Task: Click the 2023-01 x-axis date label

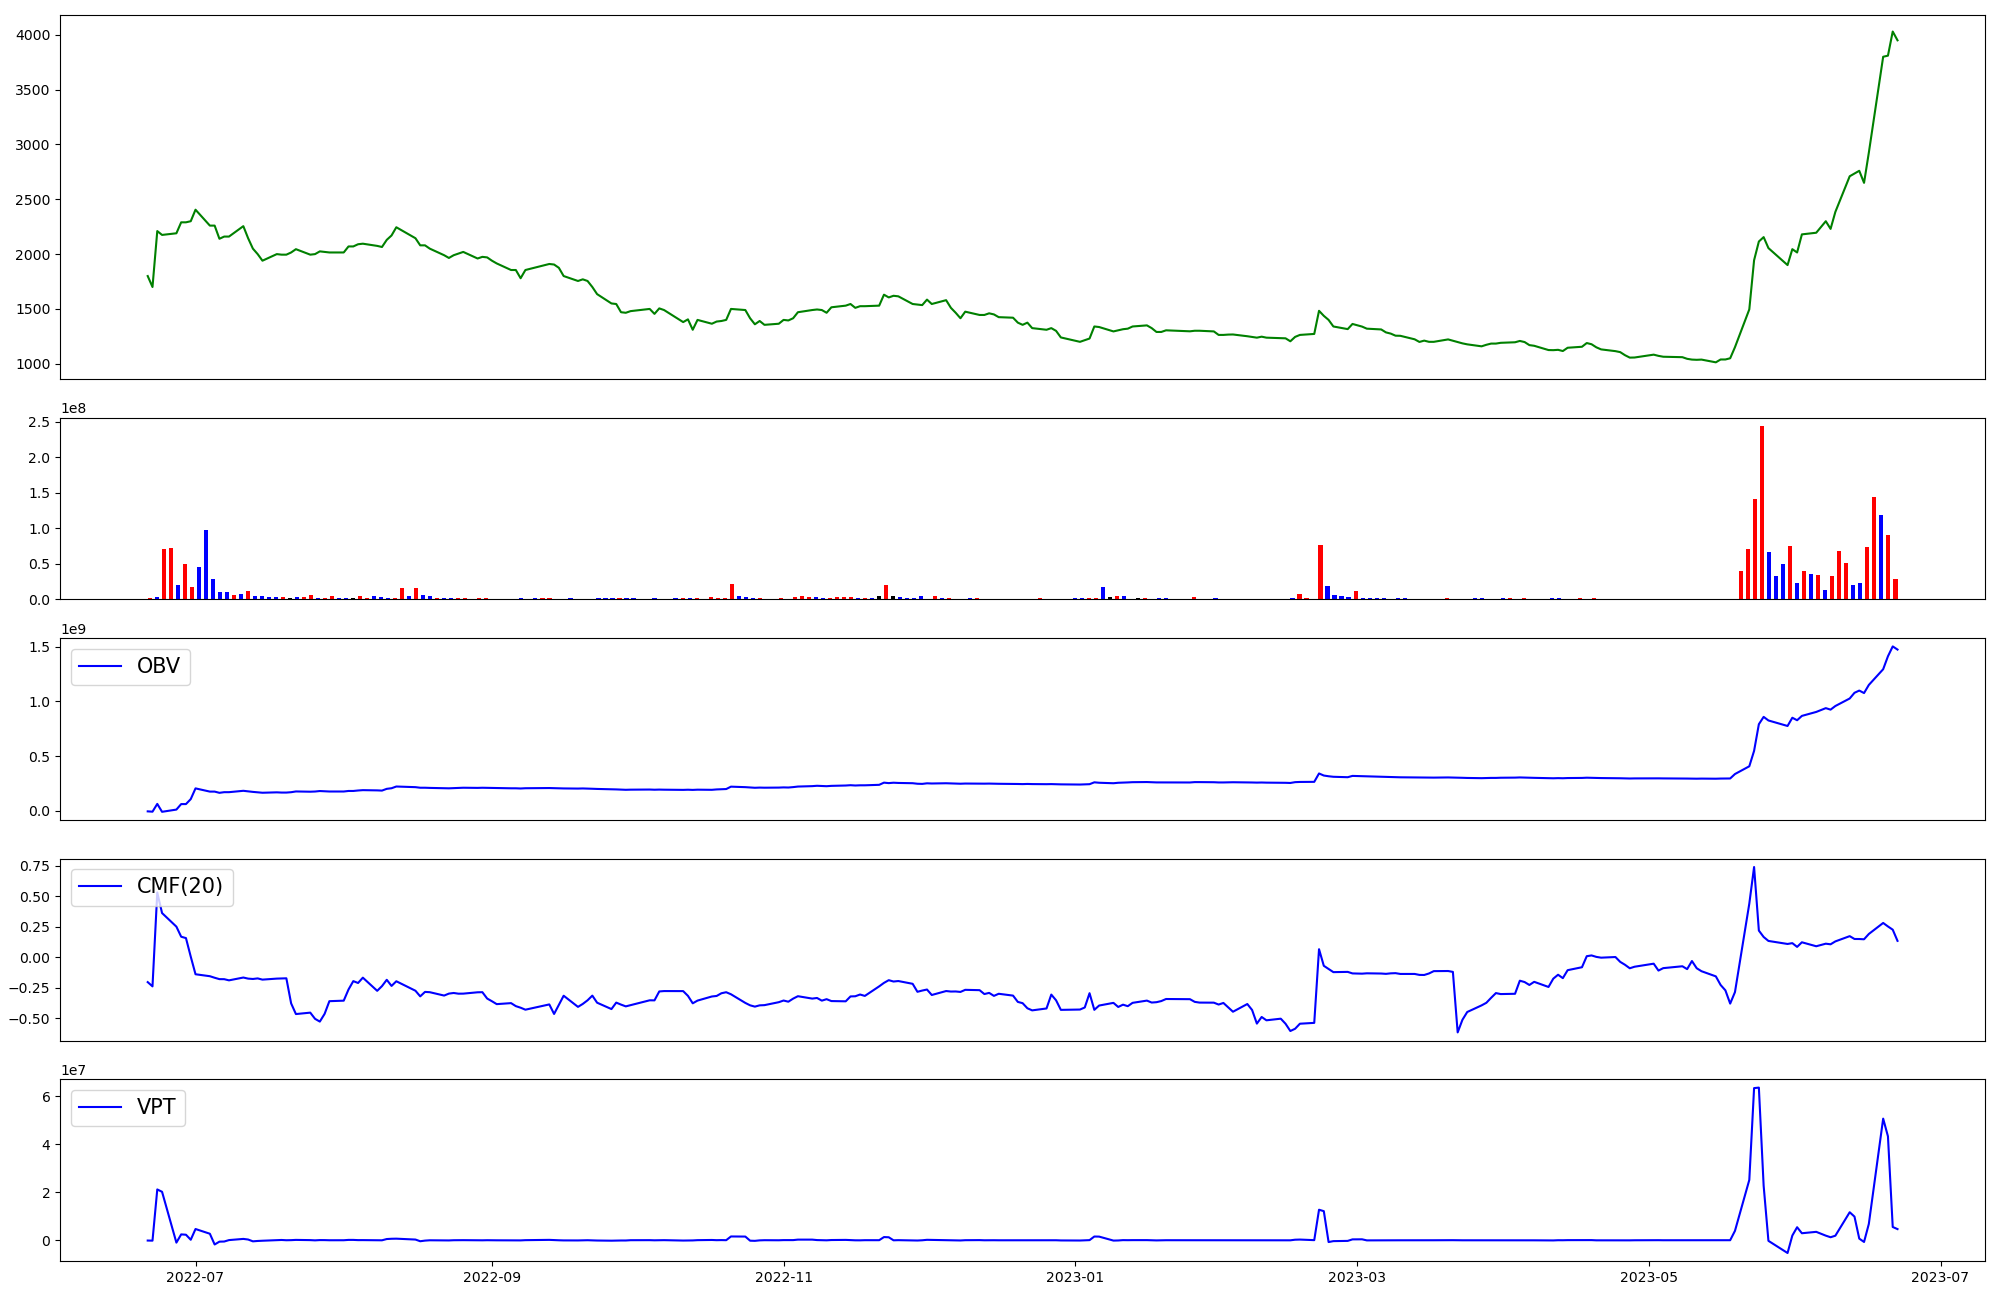Action: (x=1075, y=1277)
